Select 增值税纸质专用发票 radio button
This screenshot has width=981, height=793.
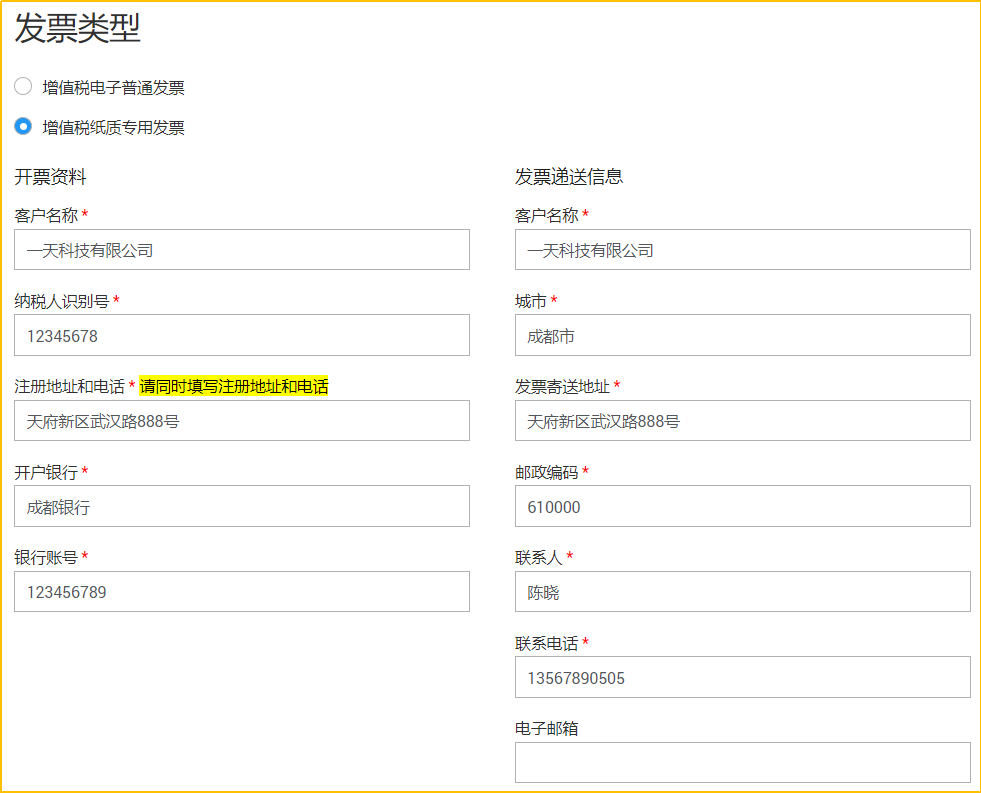pyautogui.click(x=23, y=127)
